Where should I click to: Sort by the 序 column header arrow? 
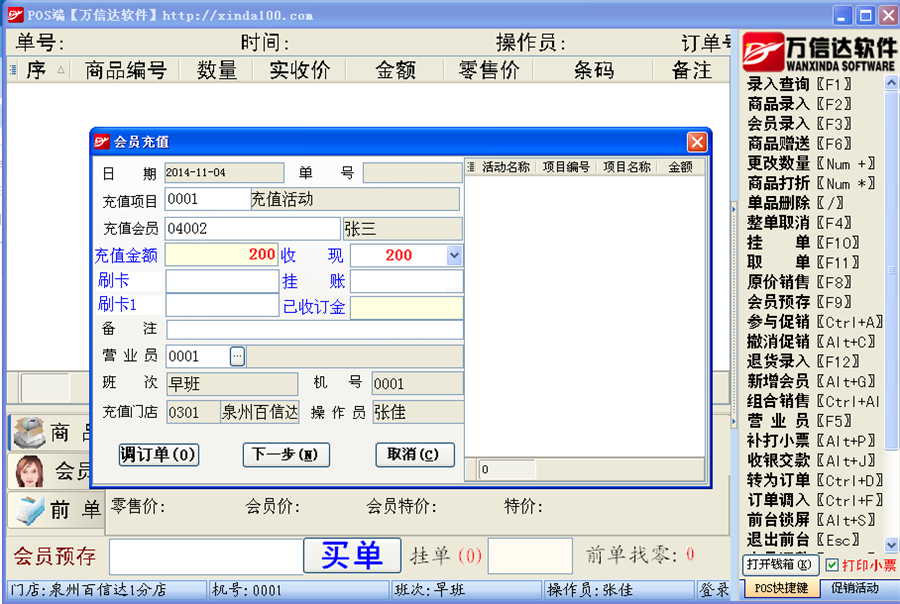[61, 70]
